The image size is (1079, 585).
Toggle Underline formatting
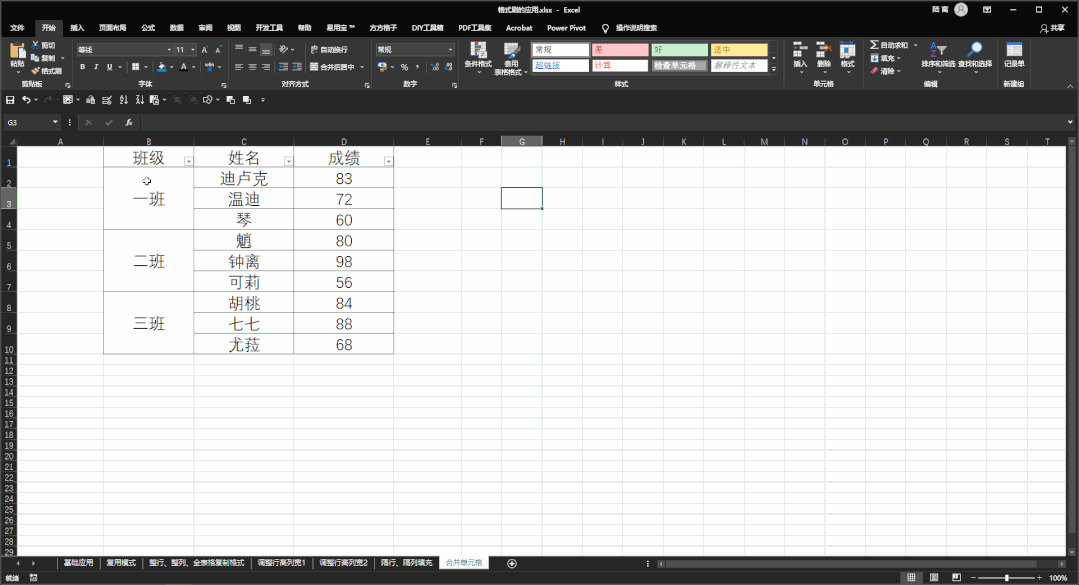pos(109,67)
